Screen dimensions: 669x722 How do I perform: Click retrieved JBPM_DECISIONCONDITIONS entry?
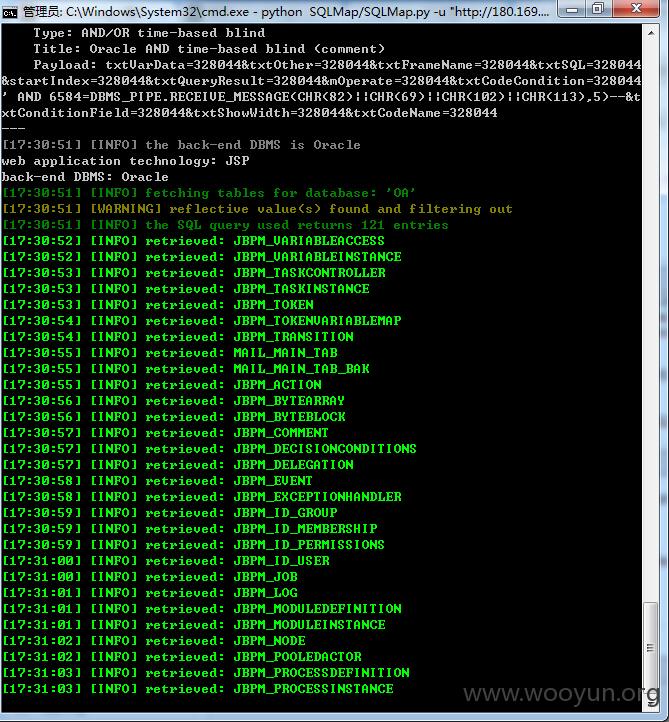209,449
